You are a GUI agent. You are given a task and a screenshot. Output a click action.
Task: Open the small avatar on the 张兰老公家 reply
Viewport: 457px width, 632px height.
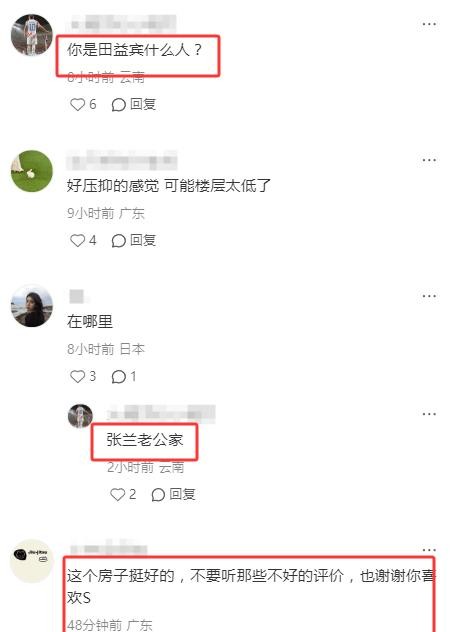pos(81,416)
